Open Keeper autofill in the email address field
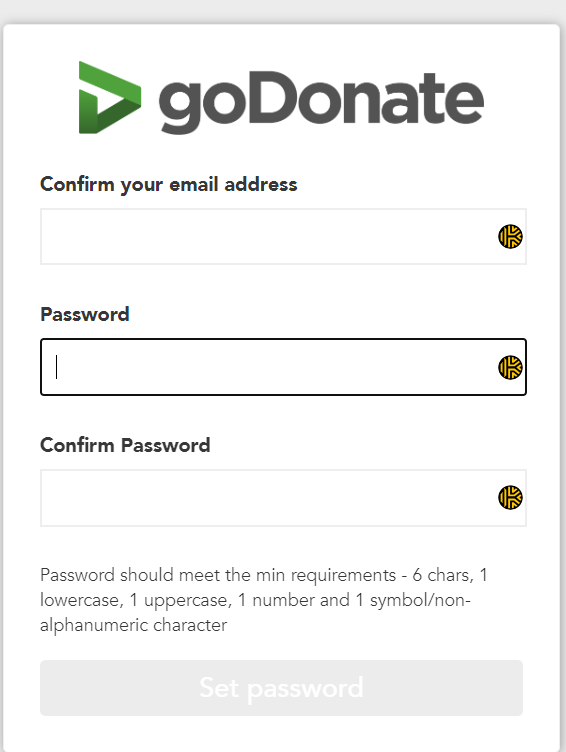This screenshot has height=752, width=566. pos(510,236)
